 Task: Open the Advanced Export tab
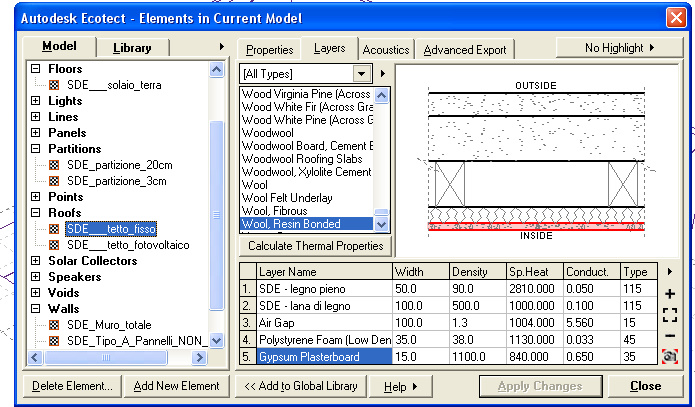pyautogui.click(x=465, y=50)
